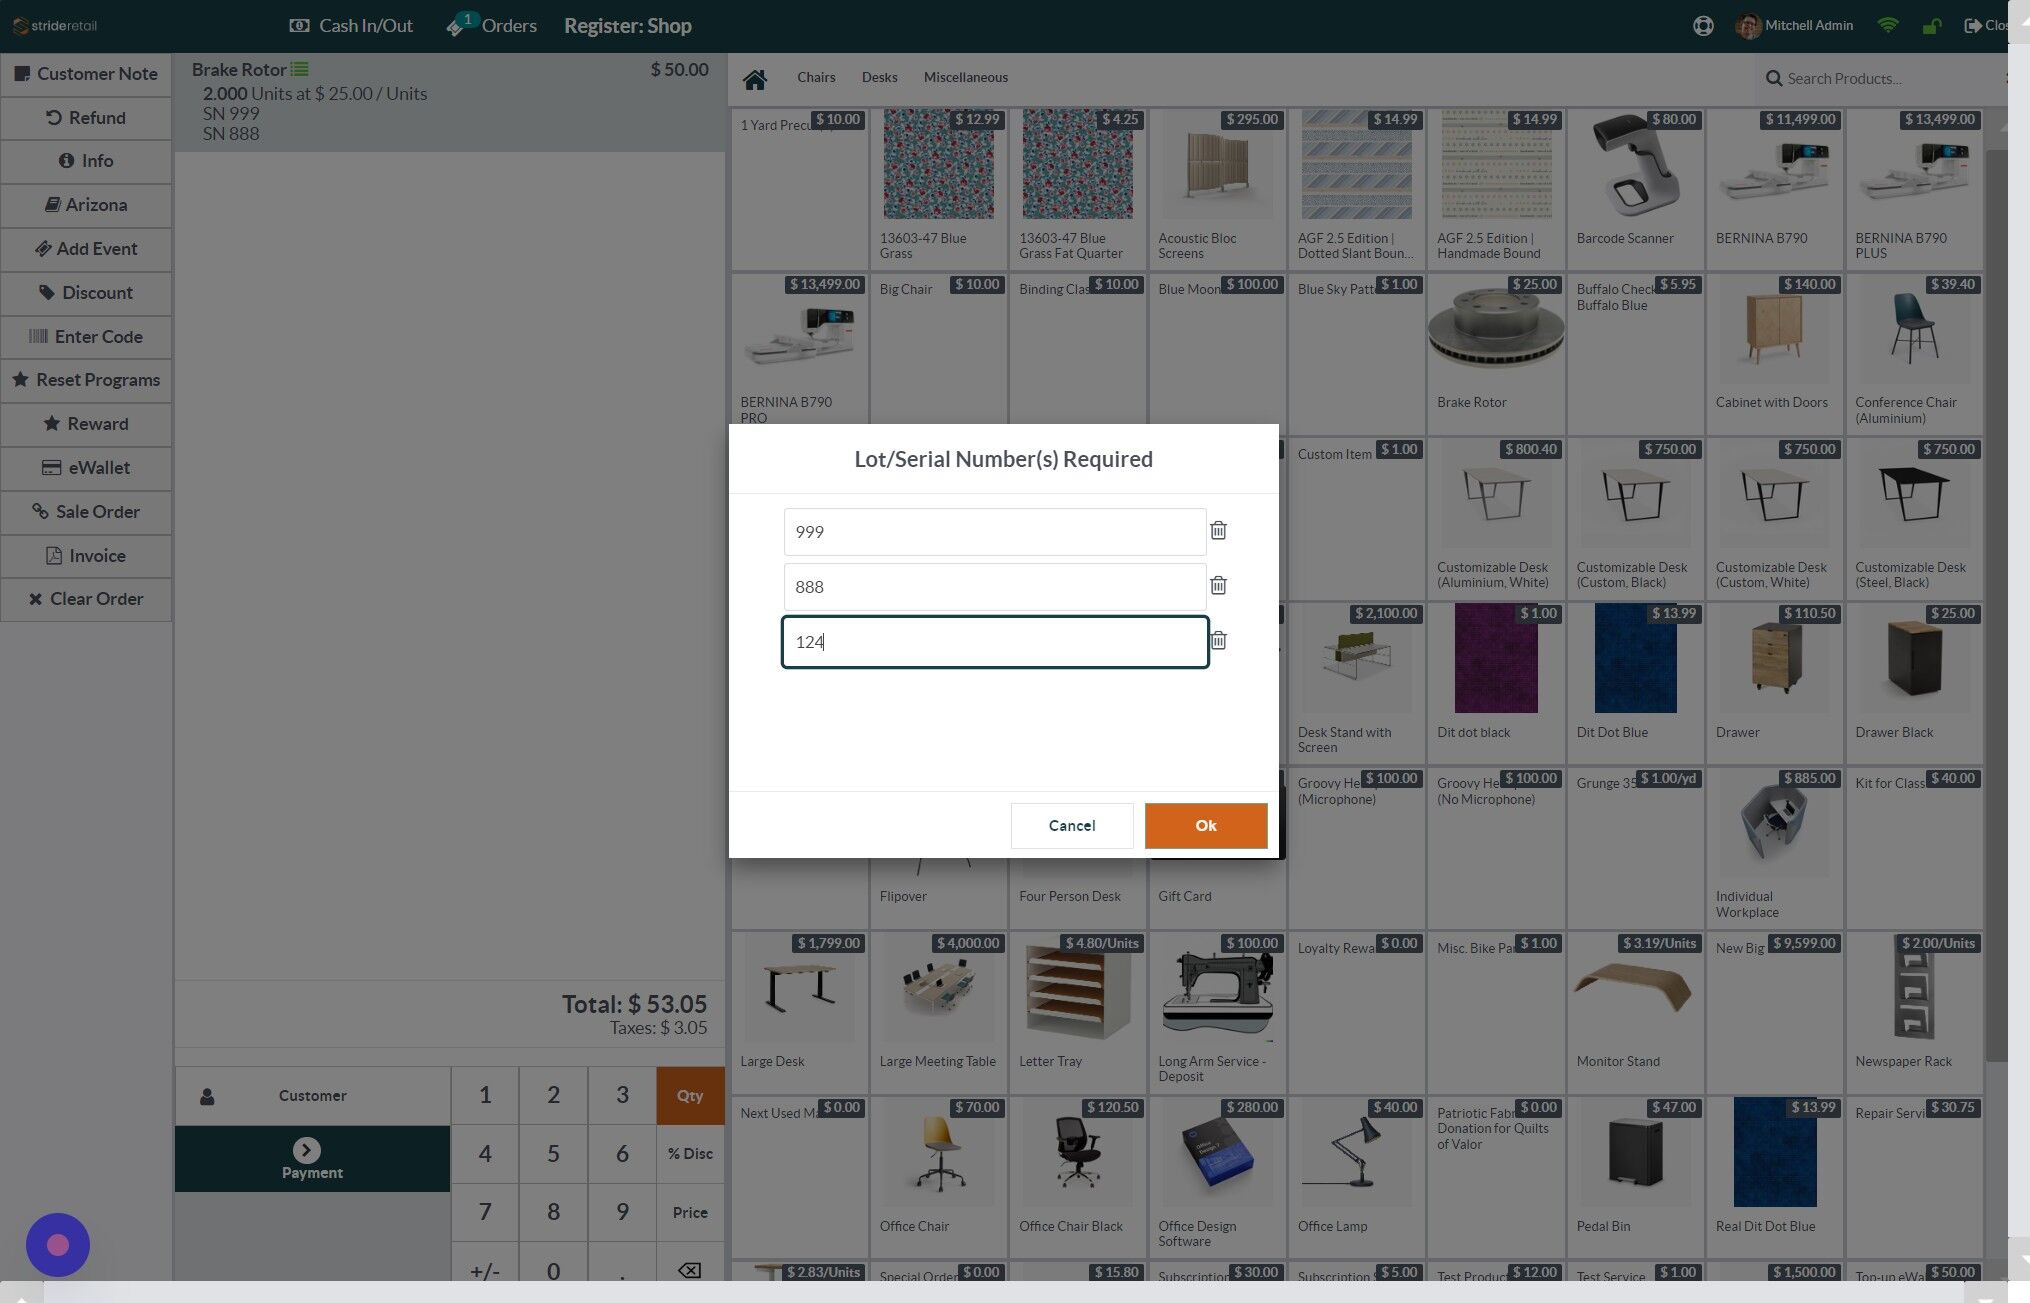Viewport: 2030px width, 1303px height.
Task: Remove serial 888 using its trash icon
Action: [x=1218, y=586]
